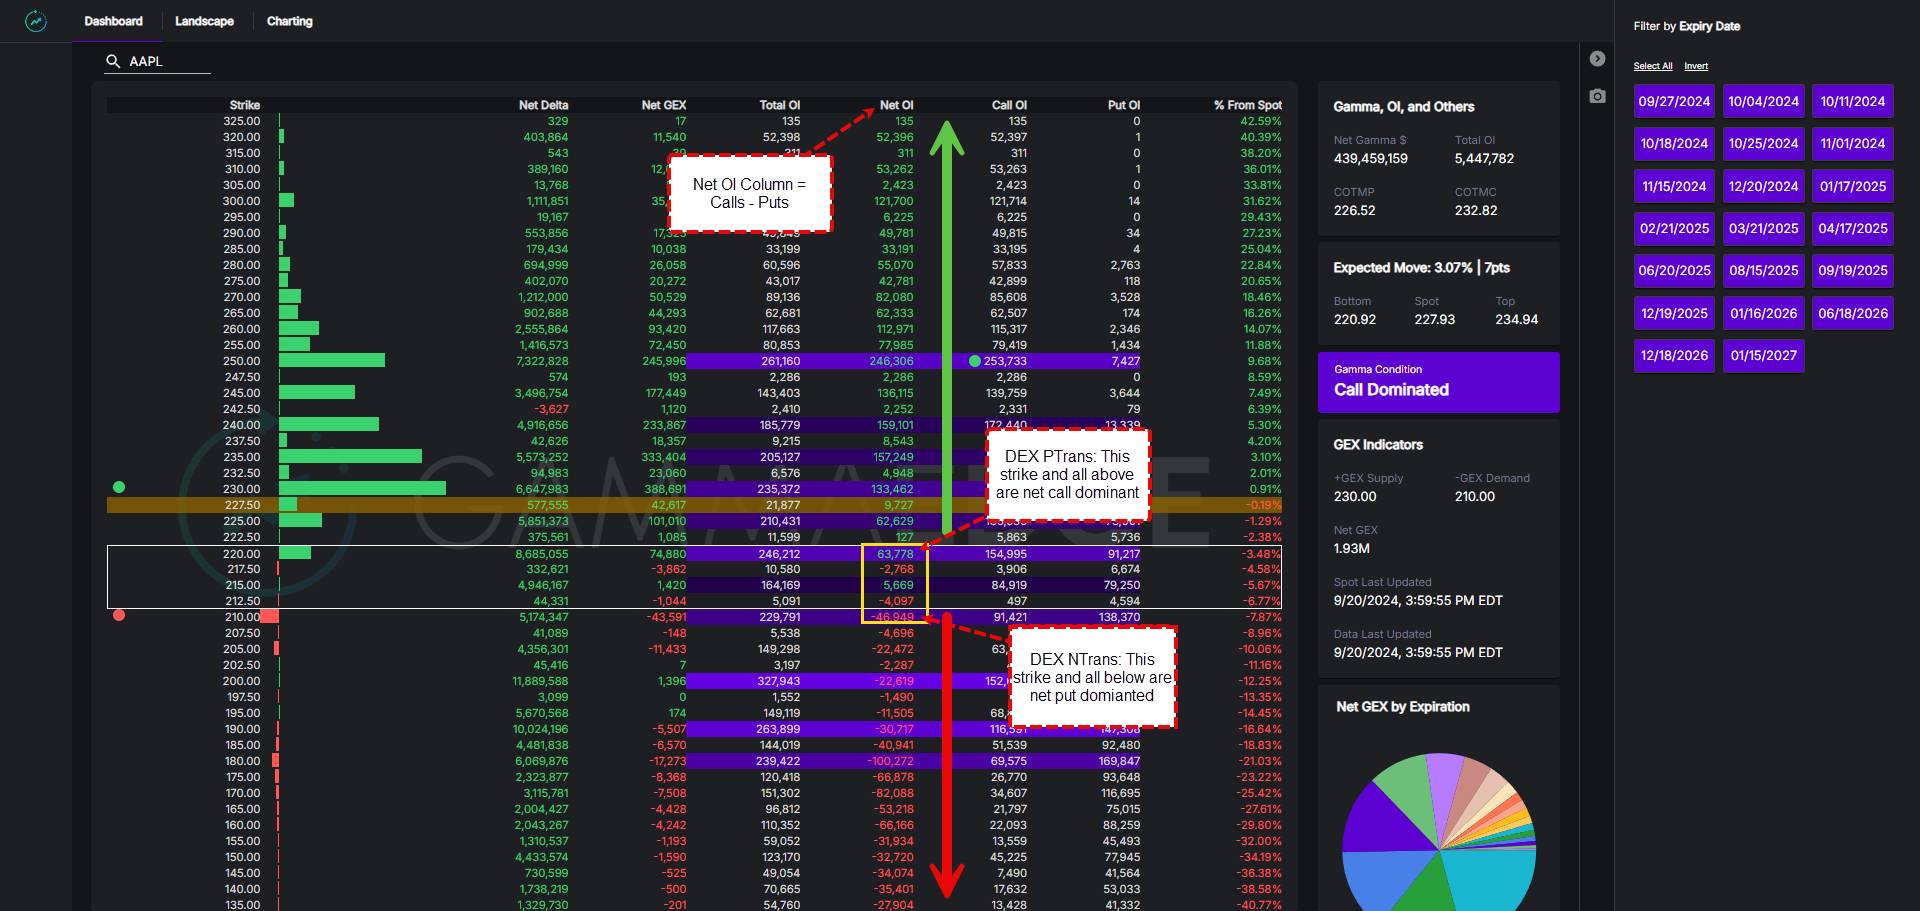Click the green dot beside strike 230.00
Screen dimensions: 1920x911
click(x=119, y=487)
